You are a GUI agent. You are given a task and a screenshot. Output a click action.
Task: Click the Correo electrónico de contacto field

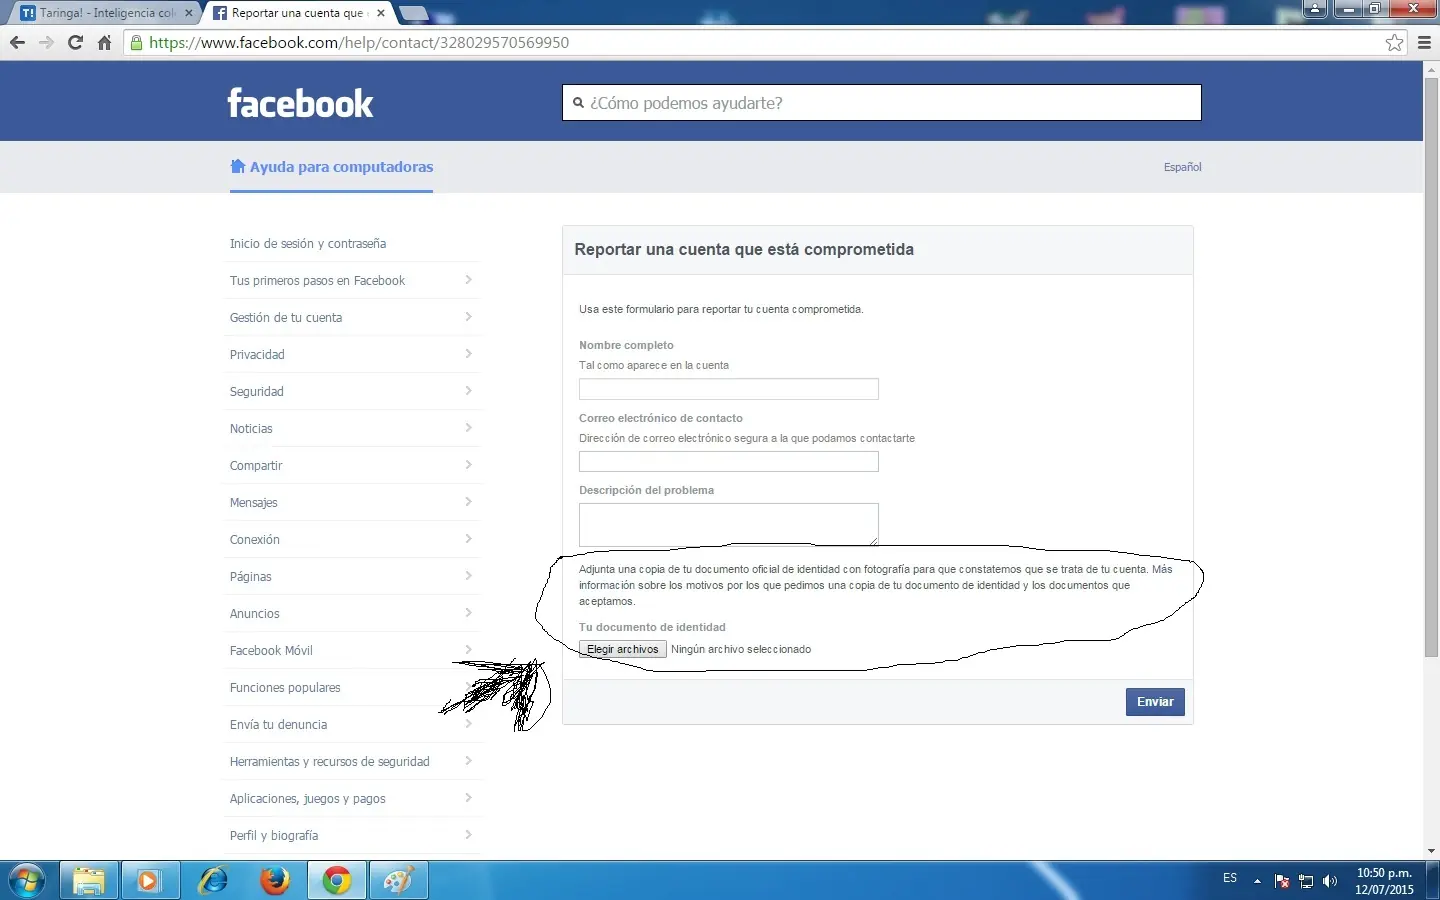(729, 461)
